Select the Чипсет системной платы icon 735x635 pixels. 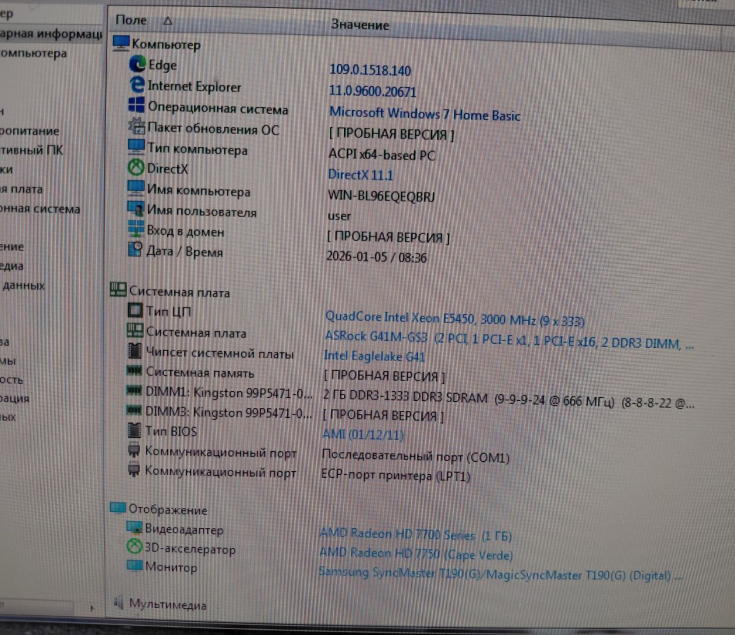tap(135, 352)
